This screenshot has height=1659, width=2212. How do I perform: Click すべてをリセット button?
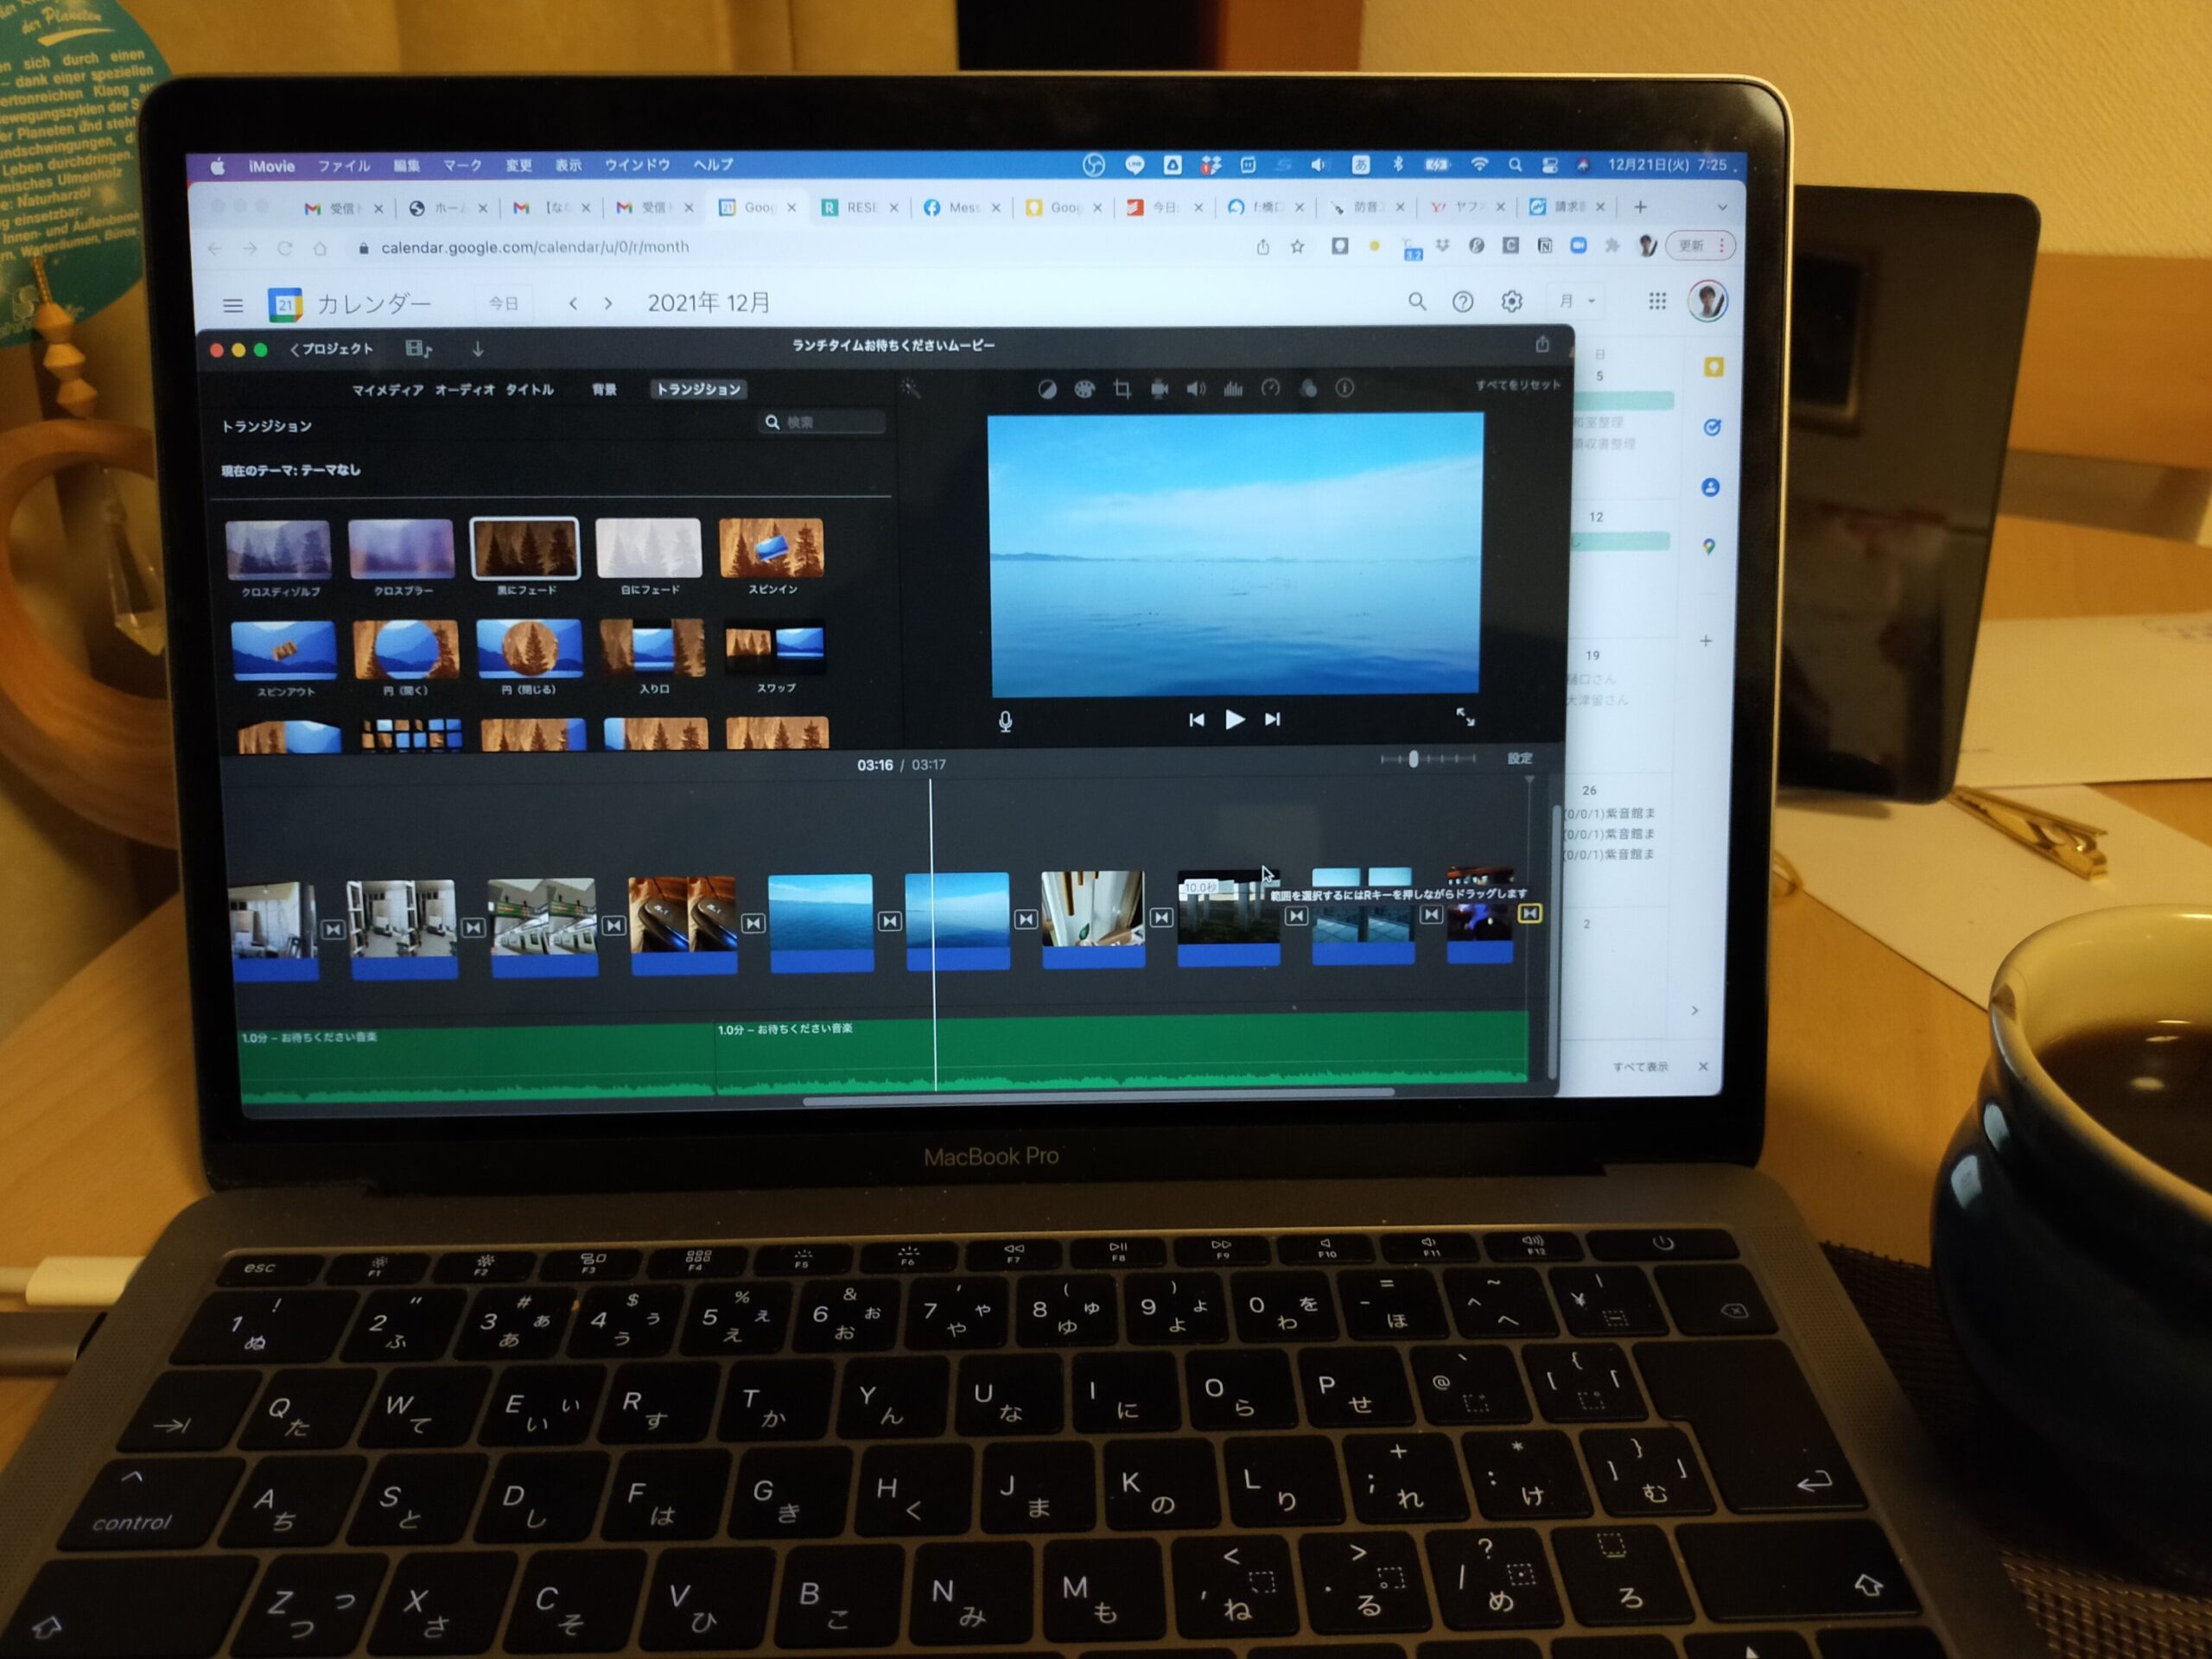coord(1517,385)
